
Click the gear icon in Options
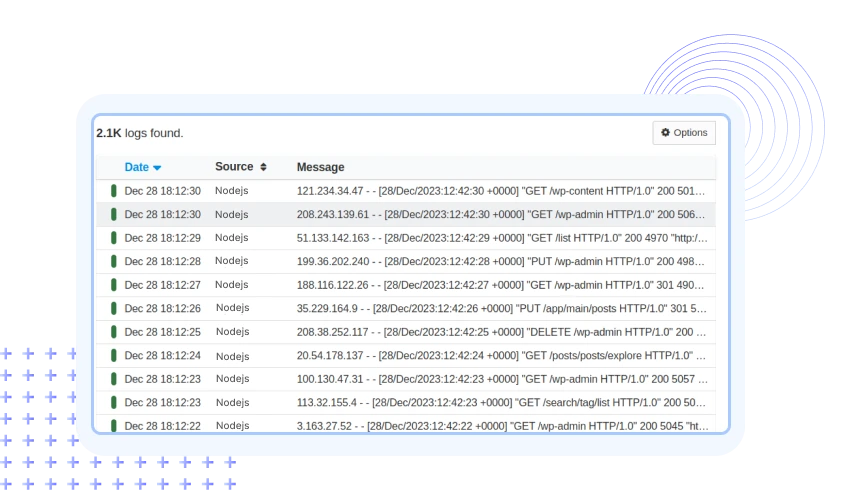pos(665,132)
